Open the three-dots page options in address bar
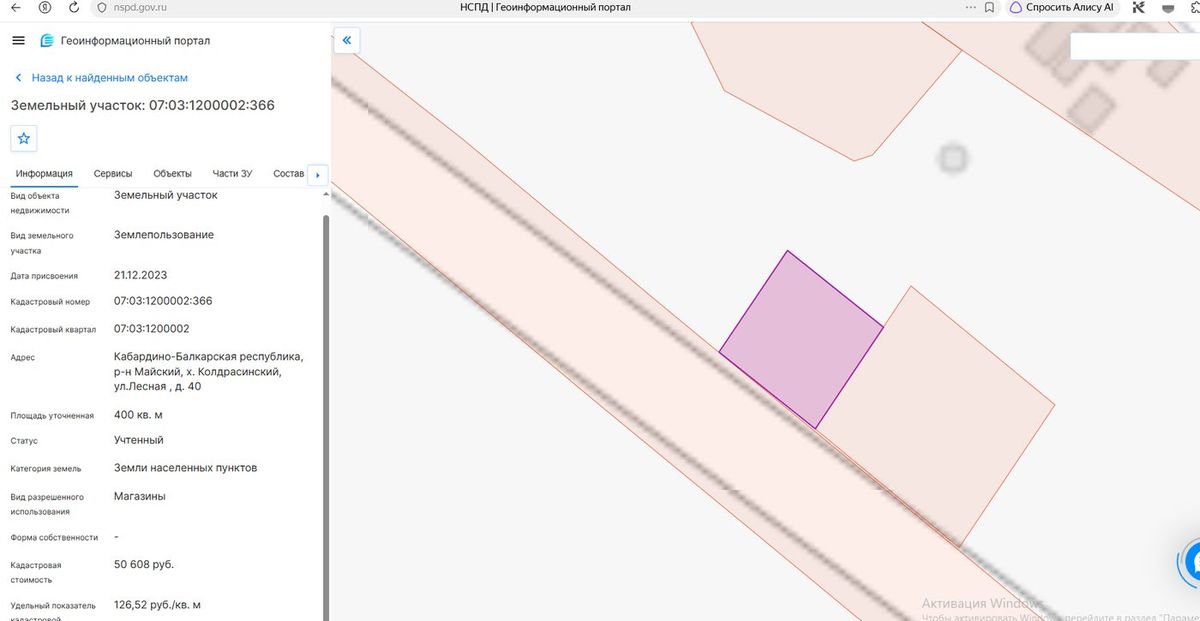The height and width of the screenshot is (621, 1200). click(x=972, y=7)
